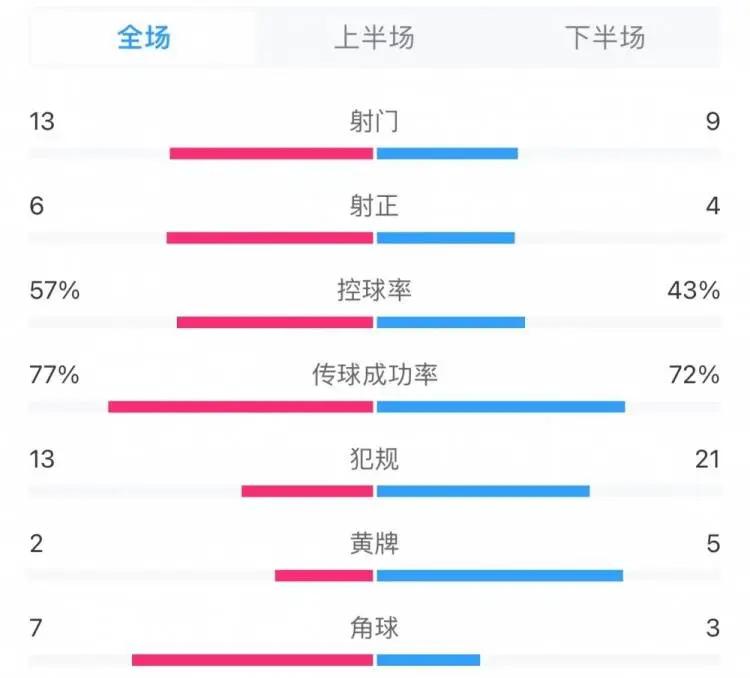Screen dimensions: 750x678
Task: Click the 21 fouls value
Action: (707, 459)
